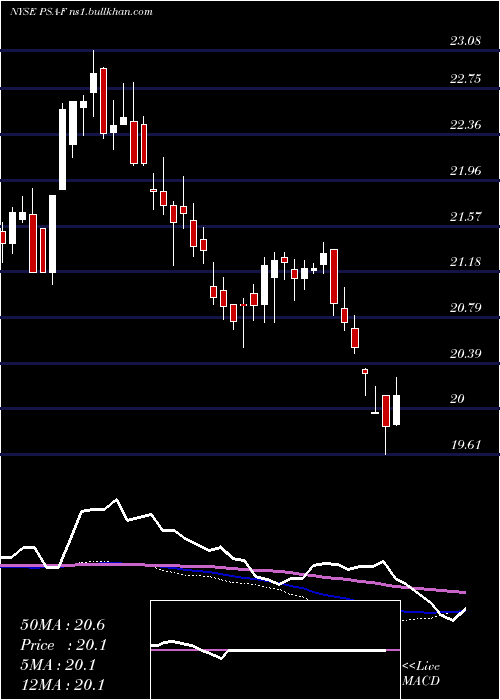Select the 20.39 price axis label

(465, 354)
